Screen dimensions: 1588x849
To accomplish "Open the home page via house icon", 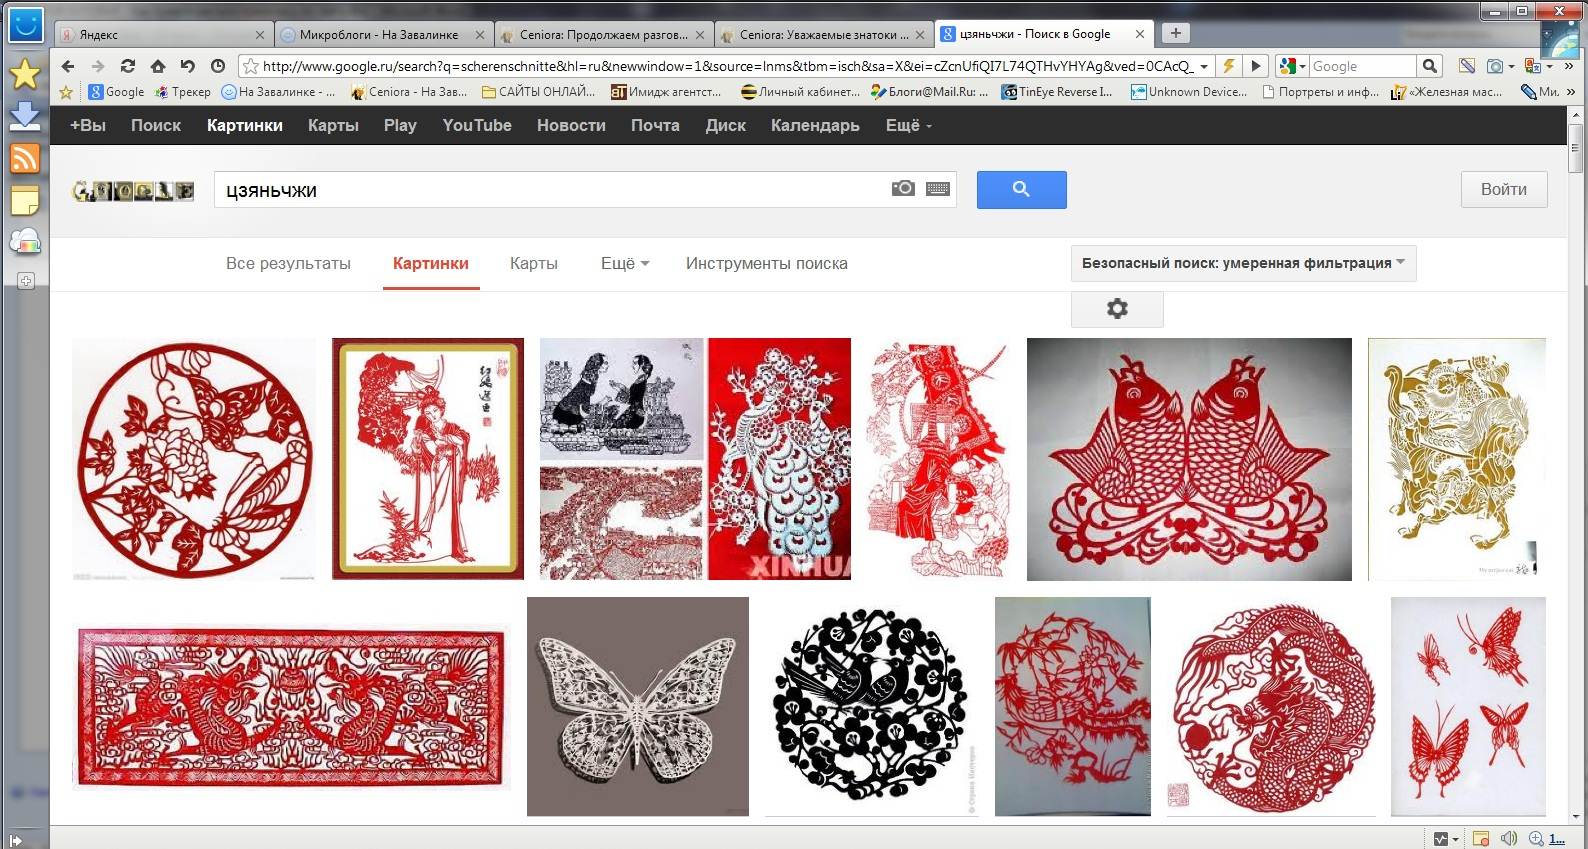I will [158, 66].
